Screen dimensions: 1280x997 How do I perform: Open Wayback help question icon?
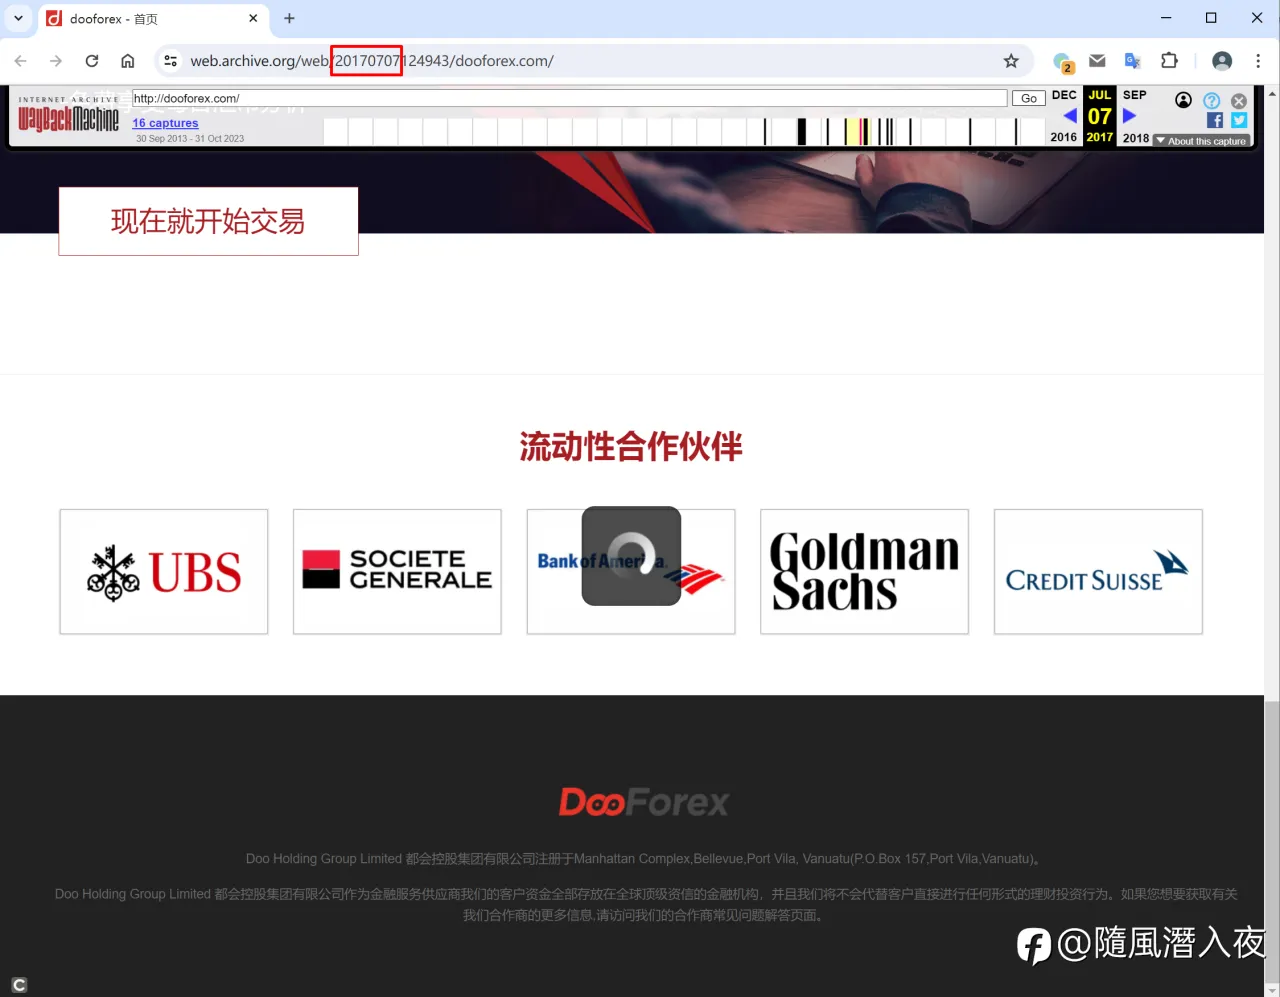click(1212, 100)
